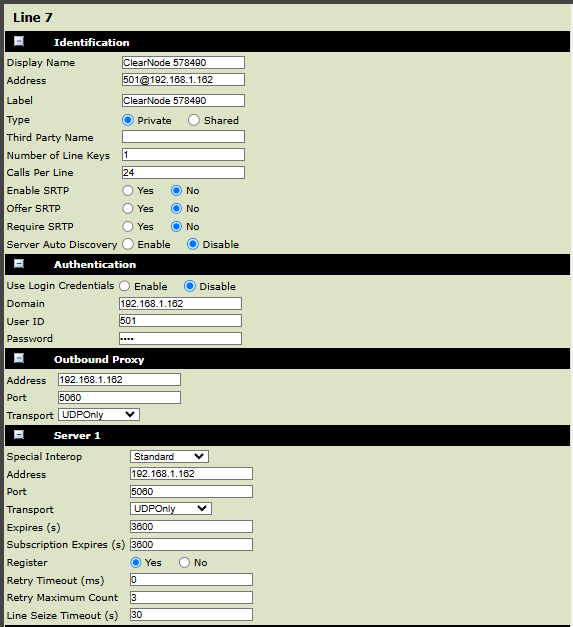Enable Server Auto Discovery
The height and width of the screenshot is (627, 573).
(x=128, y=244)
